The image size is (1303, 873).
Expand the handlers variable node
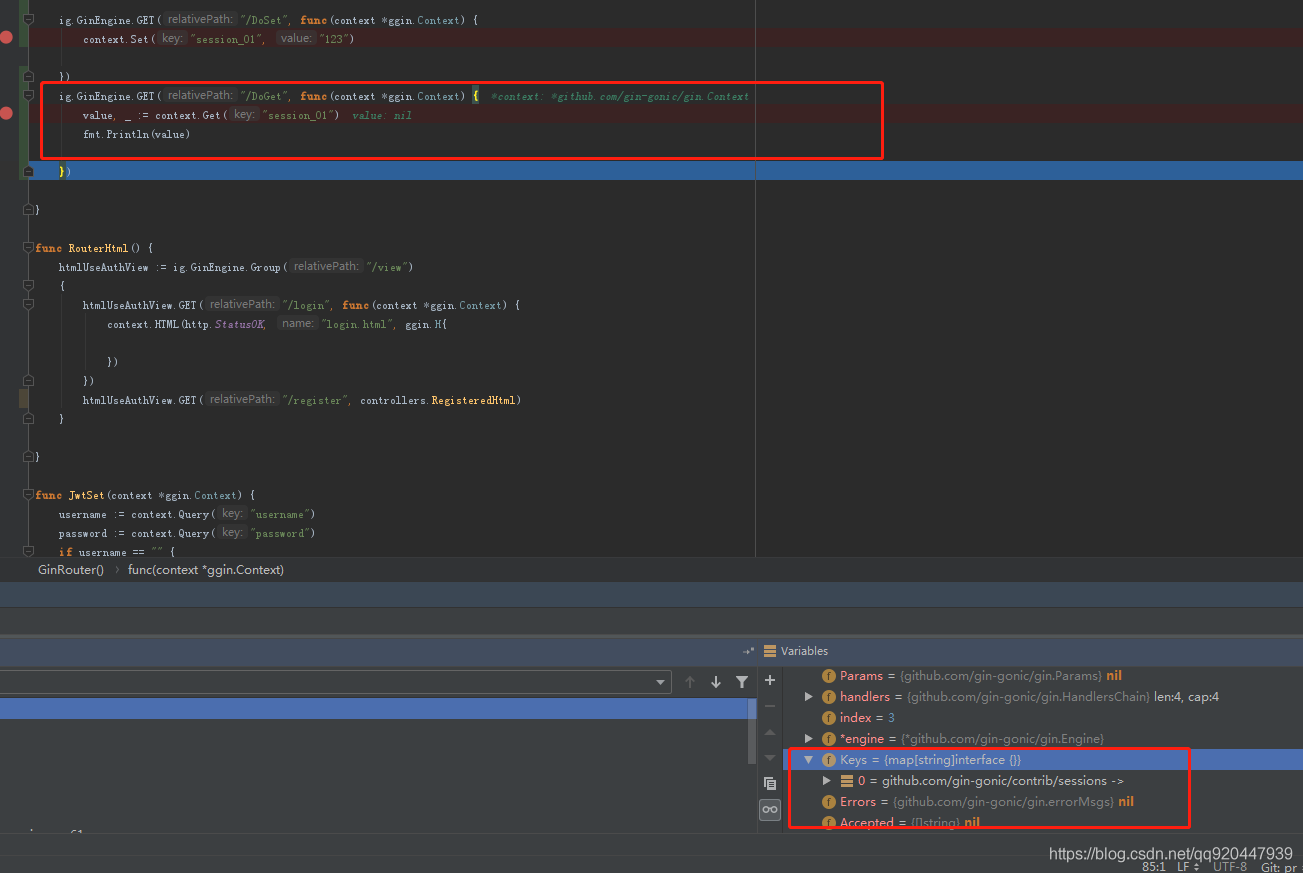[809, 697]
